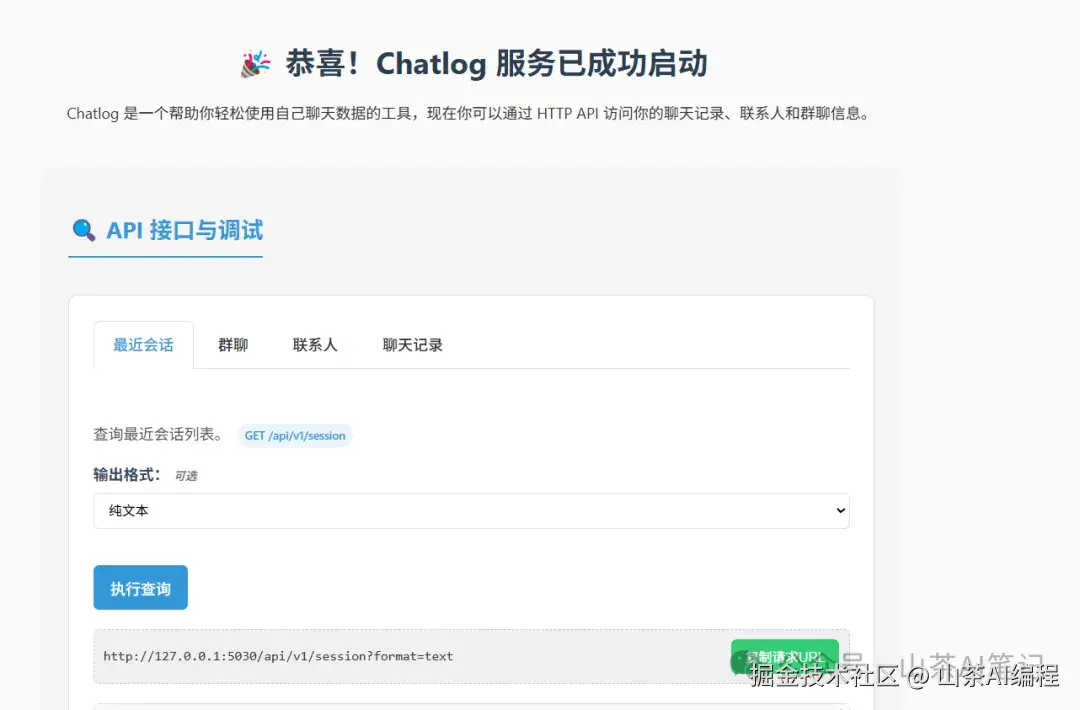Switch to the 群聊 tab
Image resolution: width=1080 pixels, height=710 pixels.
click(232, 344)
